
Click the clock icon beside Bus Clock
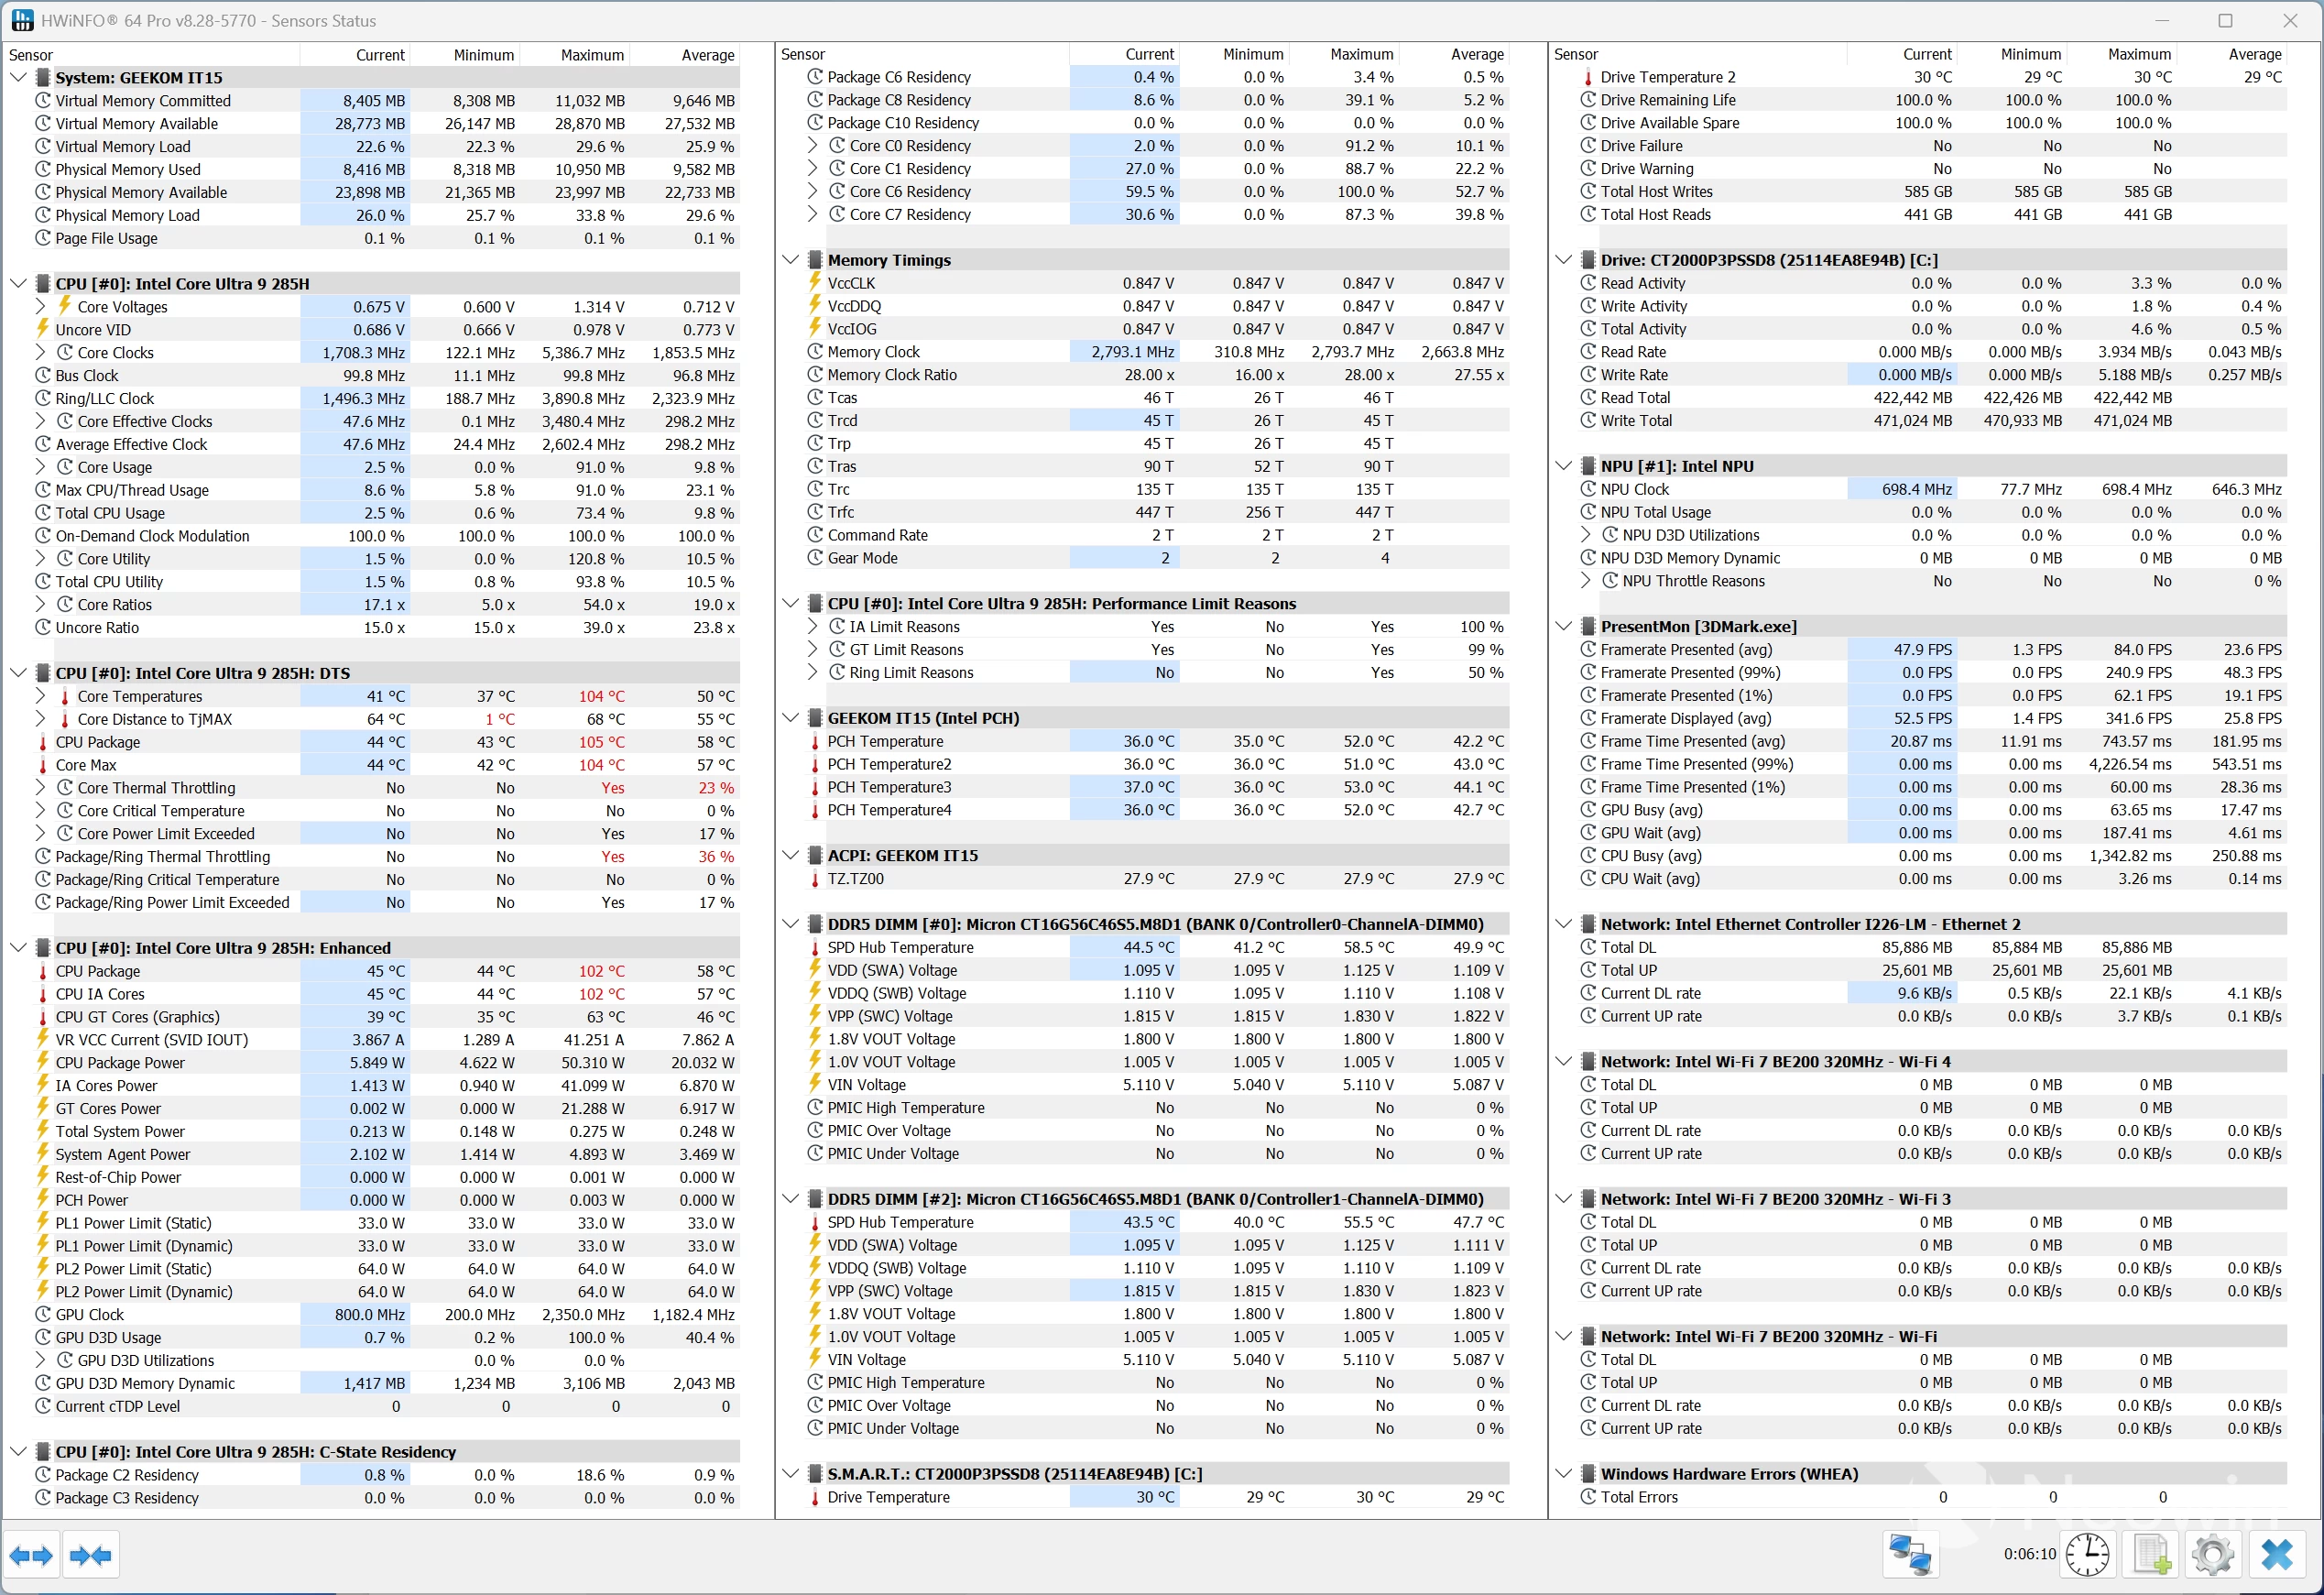[43, 376]
